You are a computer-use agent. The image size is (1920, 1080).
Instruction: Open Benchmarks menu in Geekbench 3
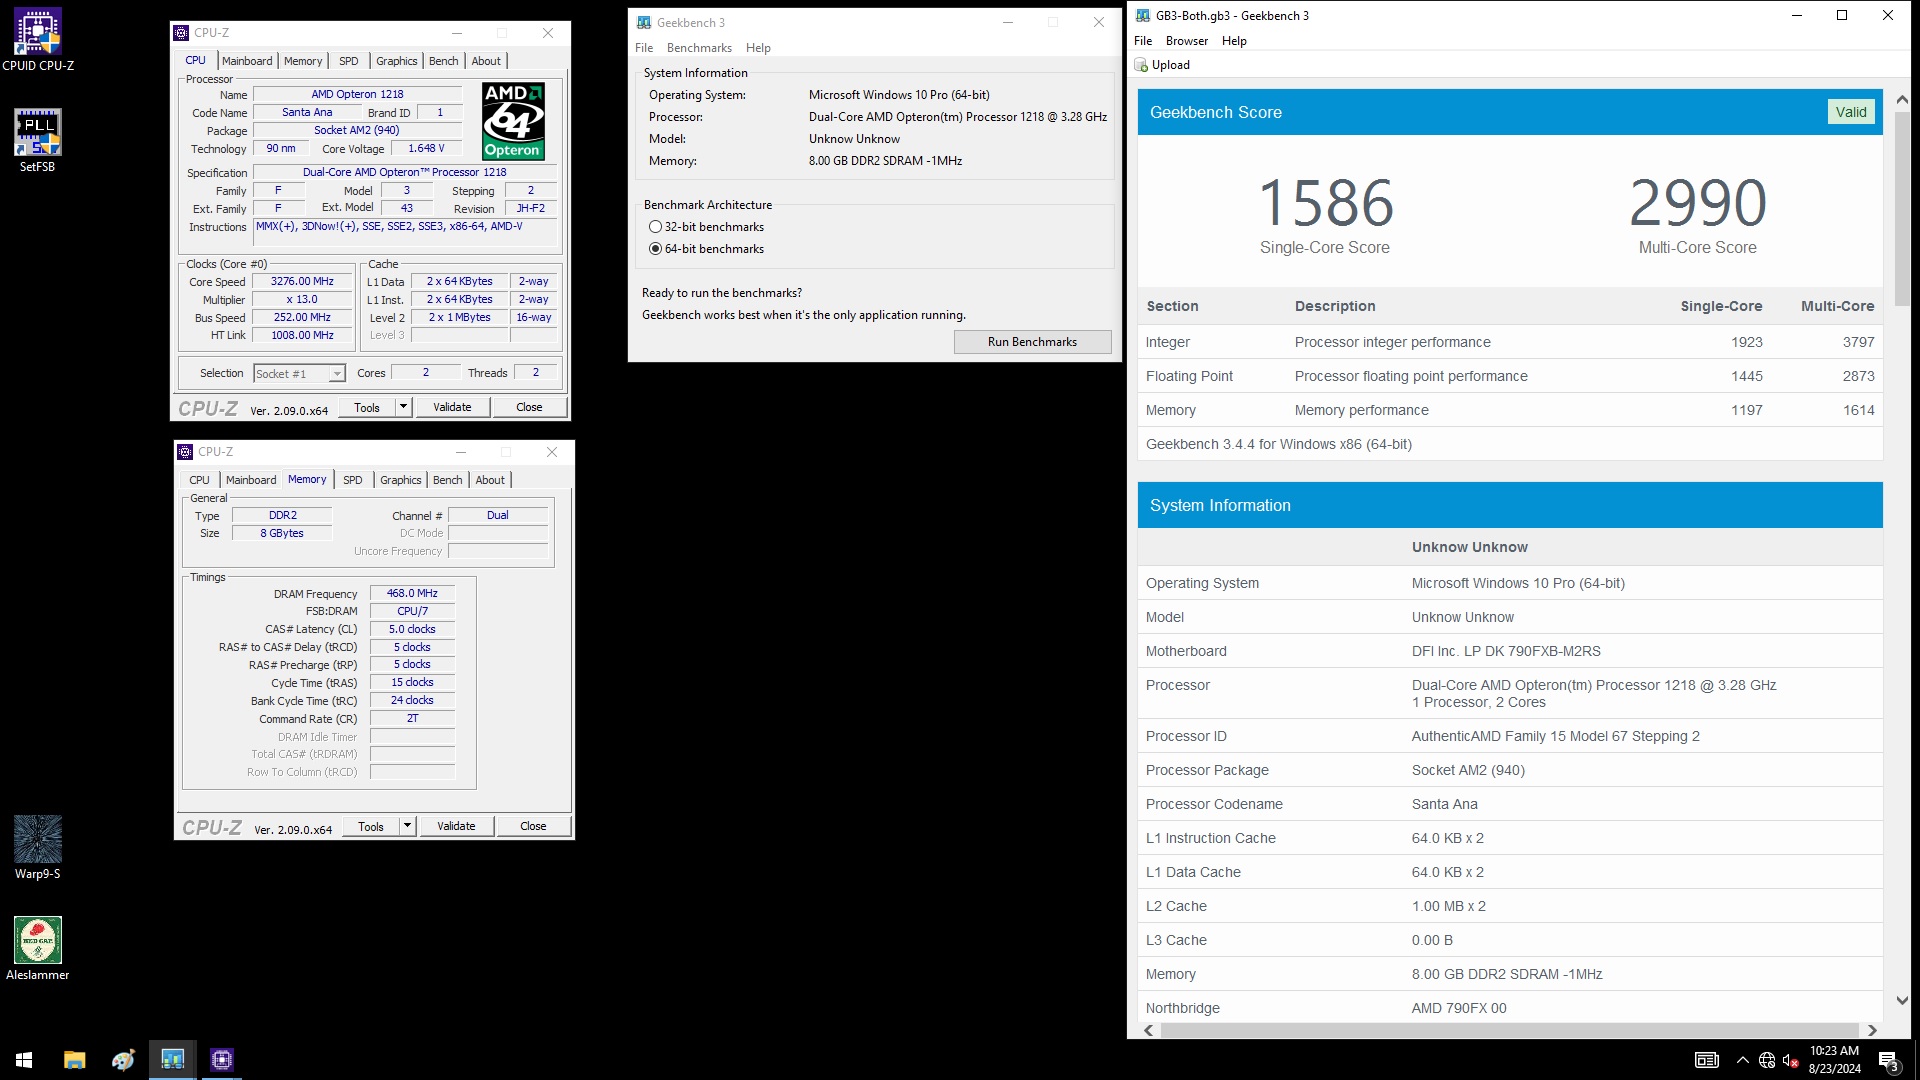pos(699,48)
